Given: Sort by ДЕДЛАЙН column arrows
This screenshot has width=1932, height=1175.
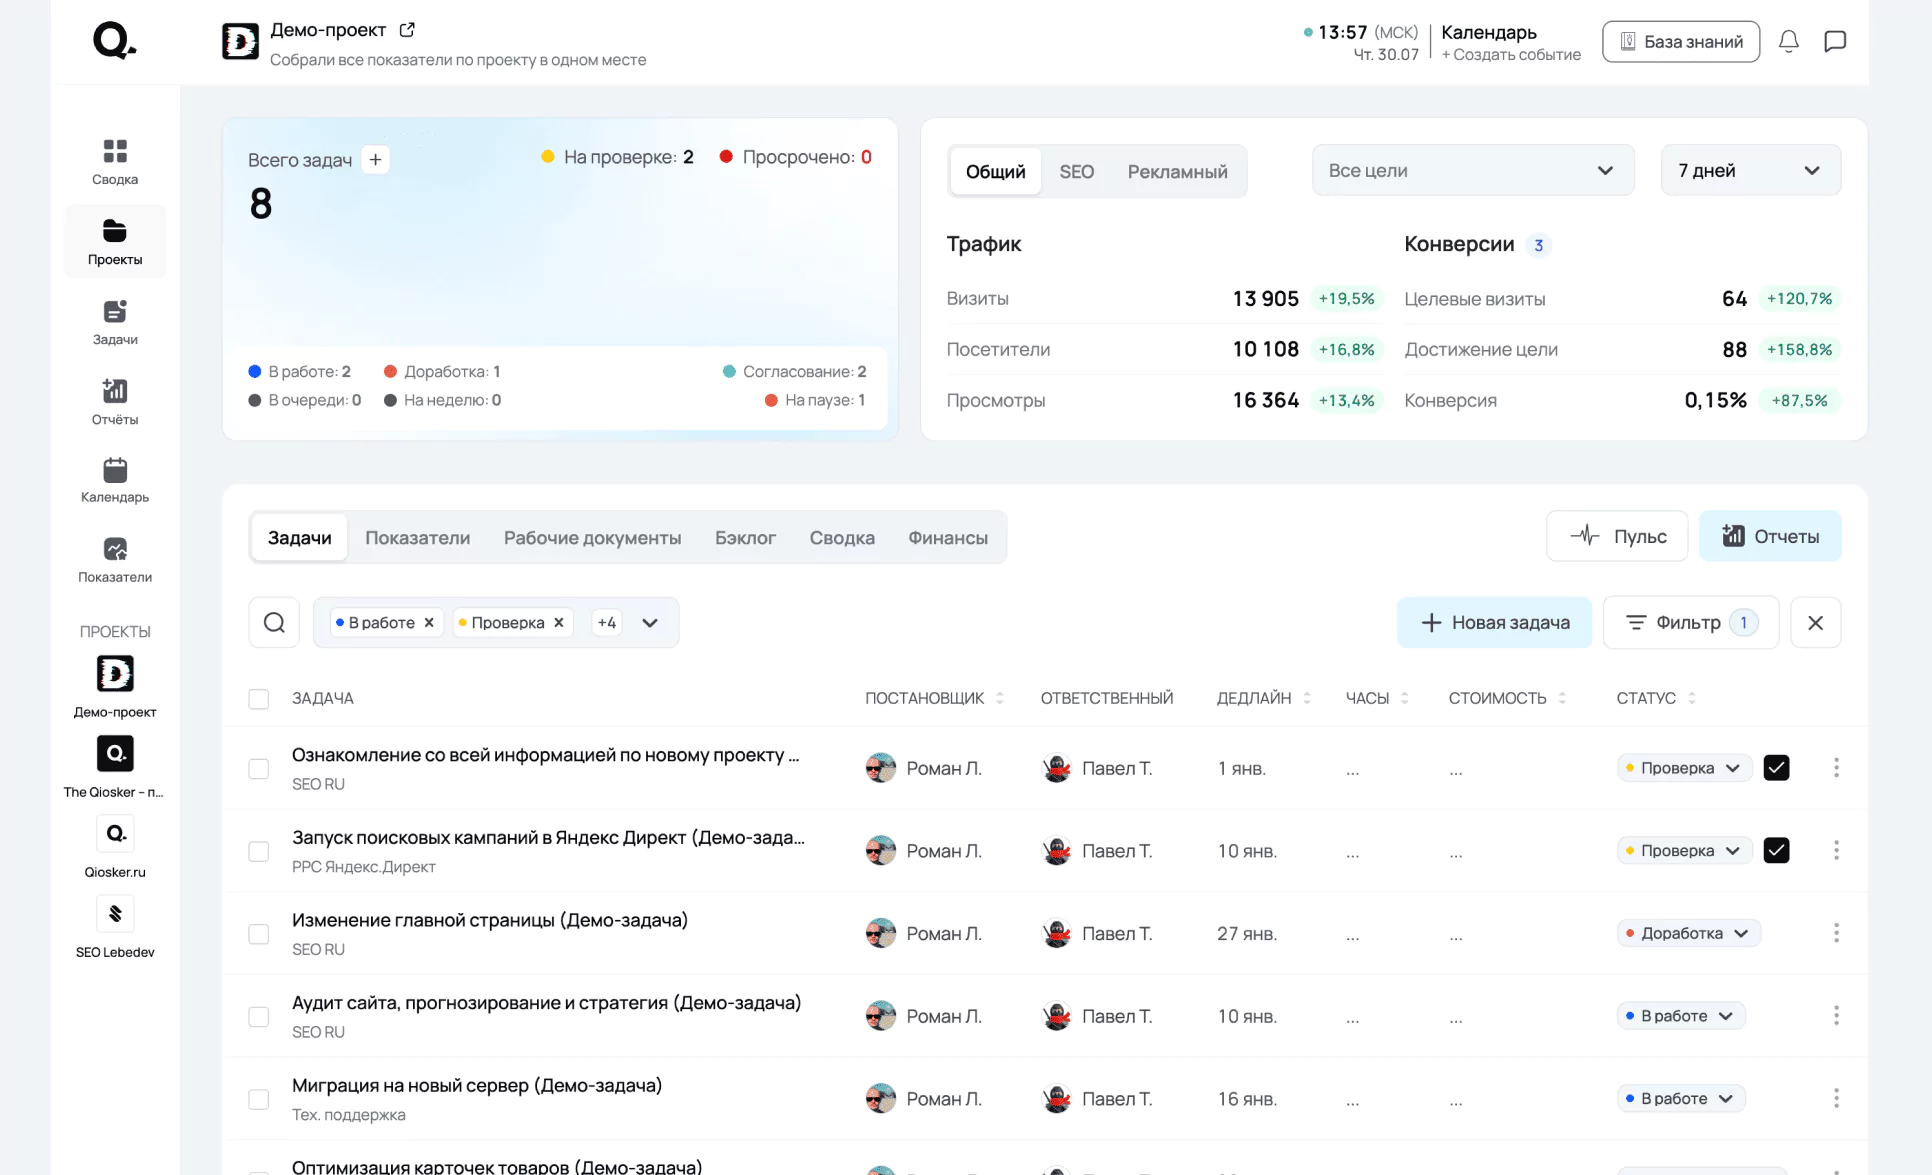Looking at the screenshot, I should 1307,698.
